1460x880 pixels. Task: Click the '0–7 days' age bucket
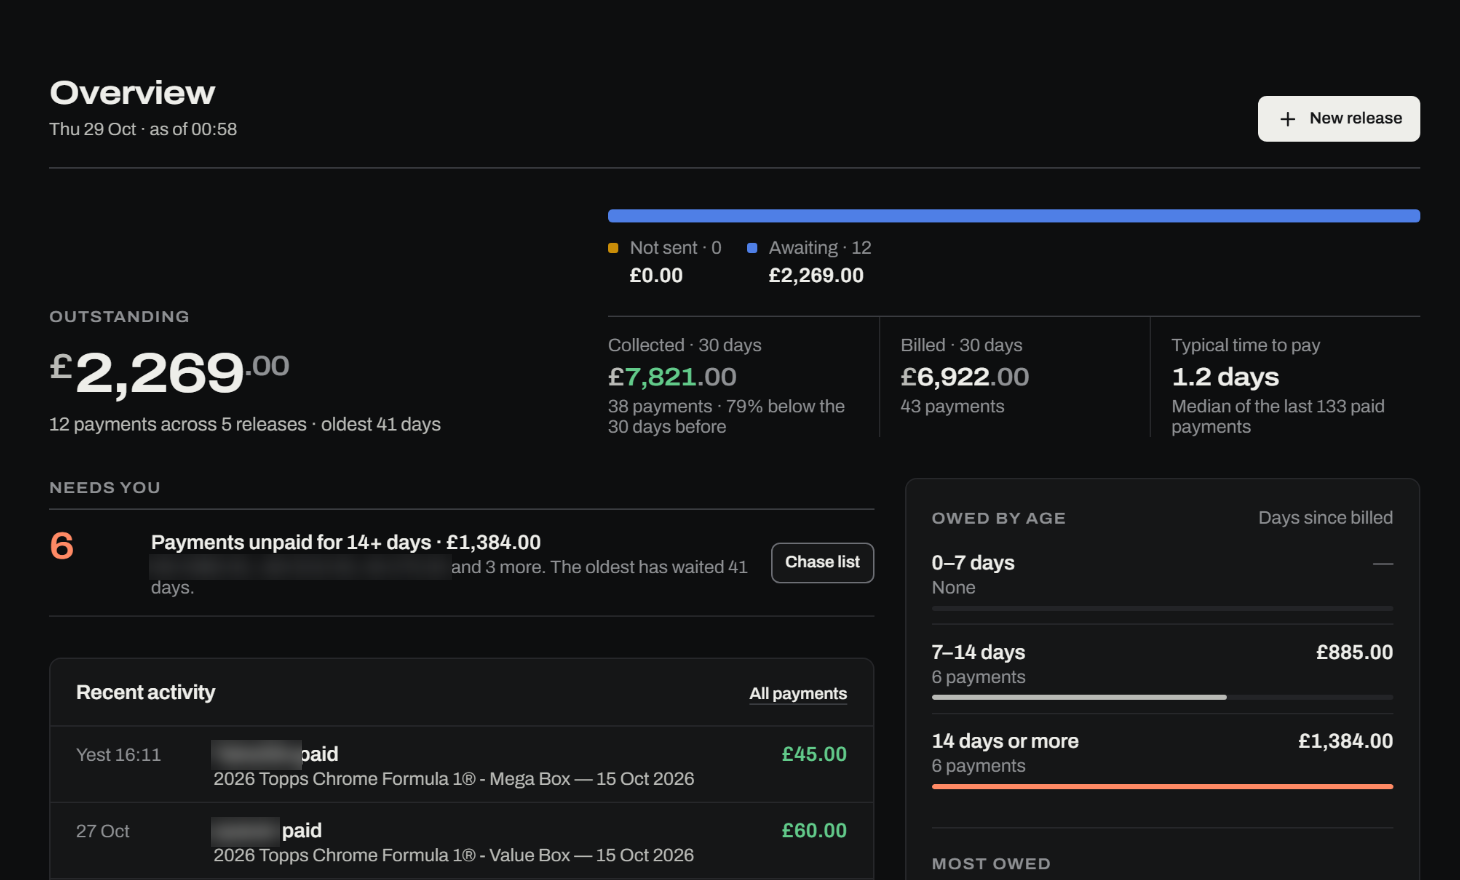point(973,563)
